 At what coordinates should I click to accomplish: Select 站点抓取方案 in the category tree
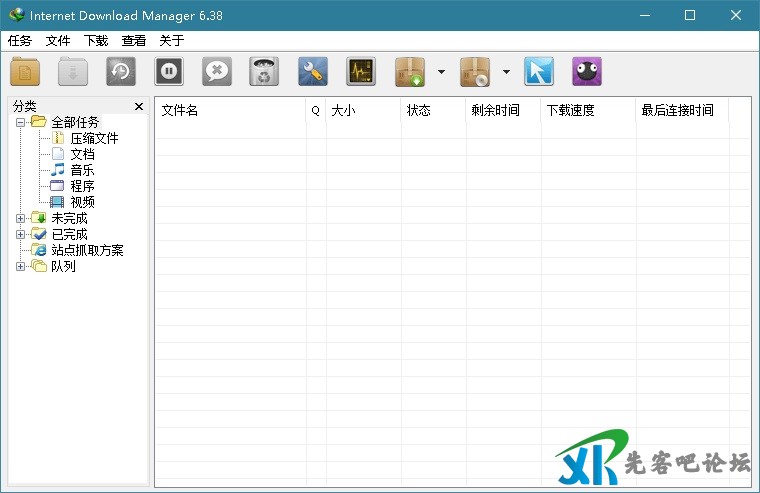tap(87, 250)
